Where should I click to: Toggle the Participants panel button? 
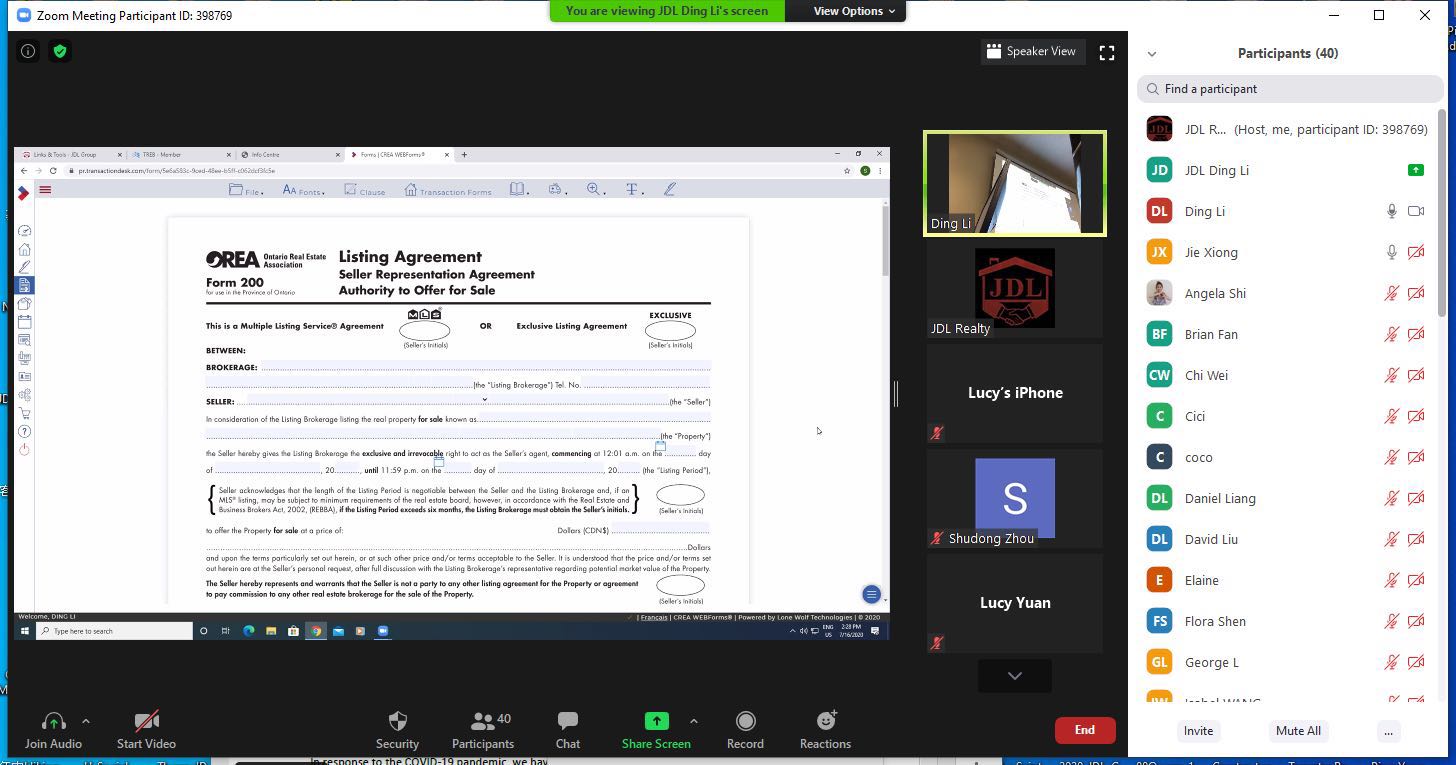(483, 730)
